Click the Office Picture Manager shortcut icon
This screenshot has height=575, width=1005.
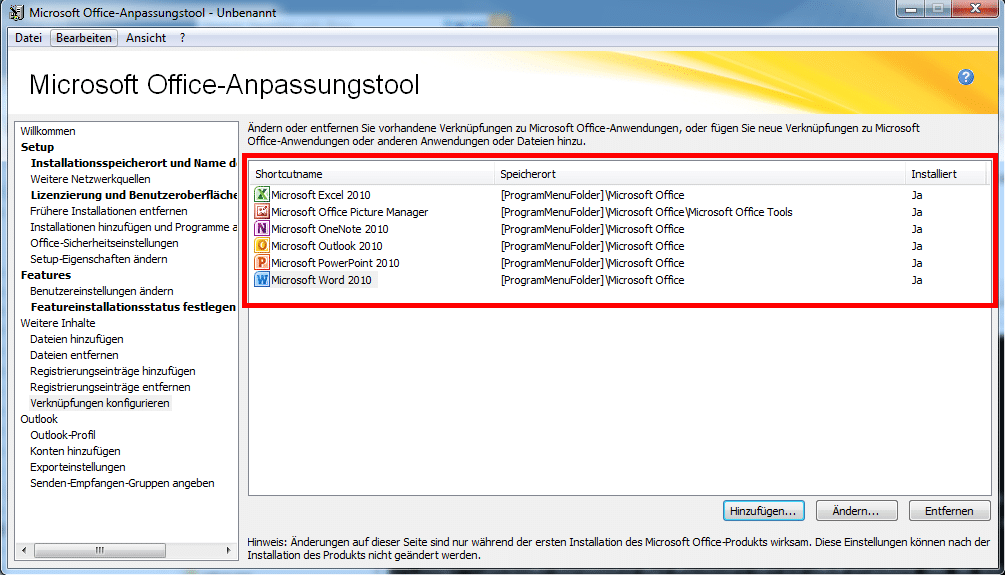262,212
